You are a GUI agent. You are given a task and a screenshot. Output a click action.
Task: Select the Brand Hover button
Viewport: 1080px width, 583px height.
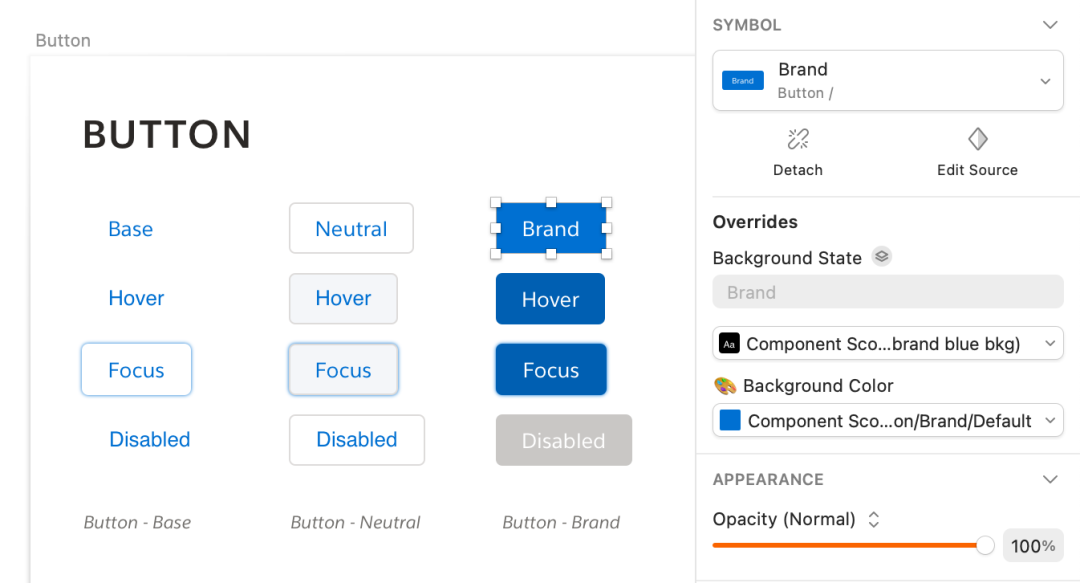click(550, 299)
